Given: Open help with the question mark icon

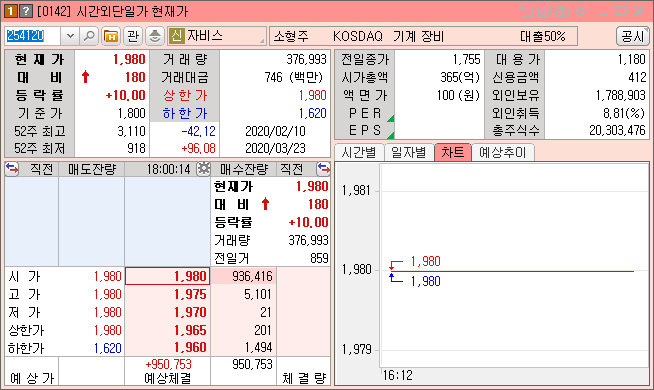Looking at the screenshot, I should tap(26, 11).
